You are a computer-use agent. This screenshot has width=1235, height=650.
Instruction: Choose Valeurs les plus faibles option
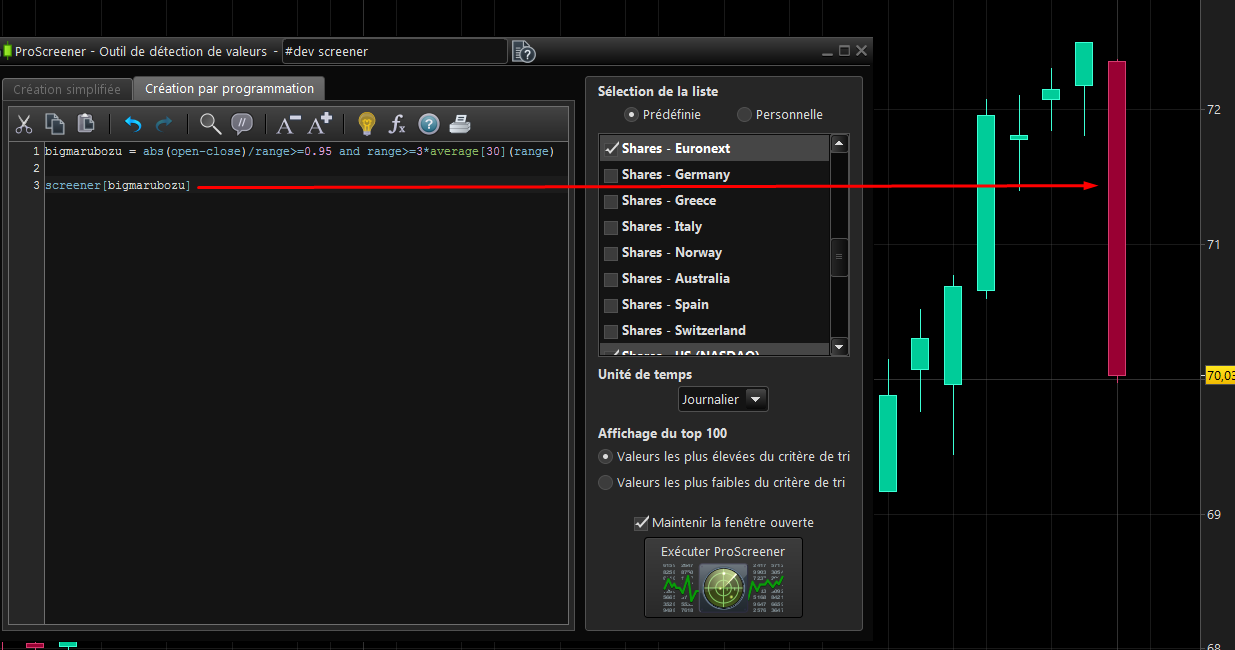click(605, 483)
